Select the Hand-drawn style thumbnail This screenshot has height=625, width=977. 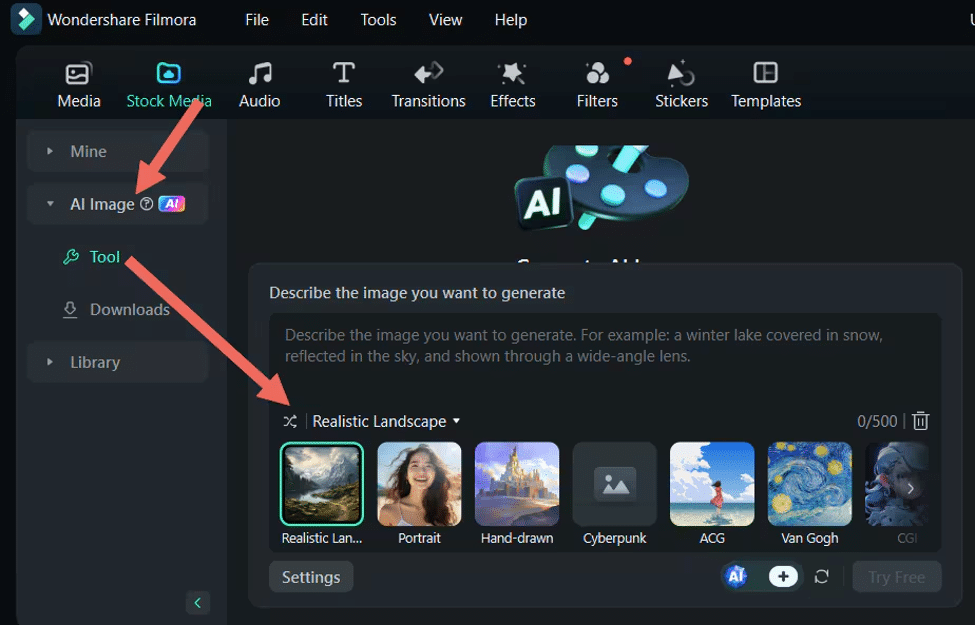point(517,484)
